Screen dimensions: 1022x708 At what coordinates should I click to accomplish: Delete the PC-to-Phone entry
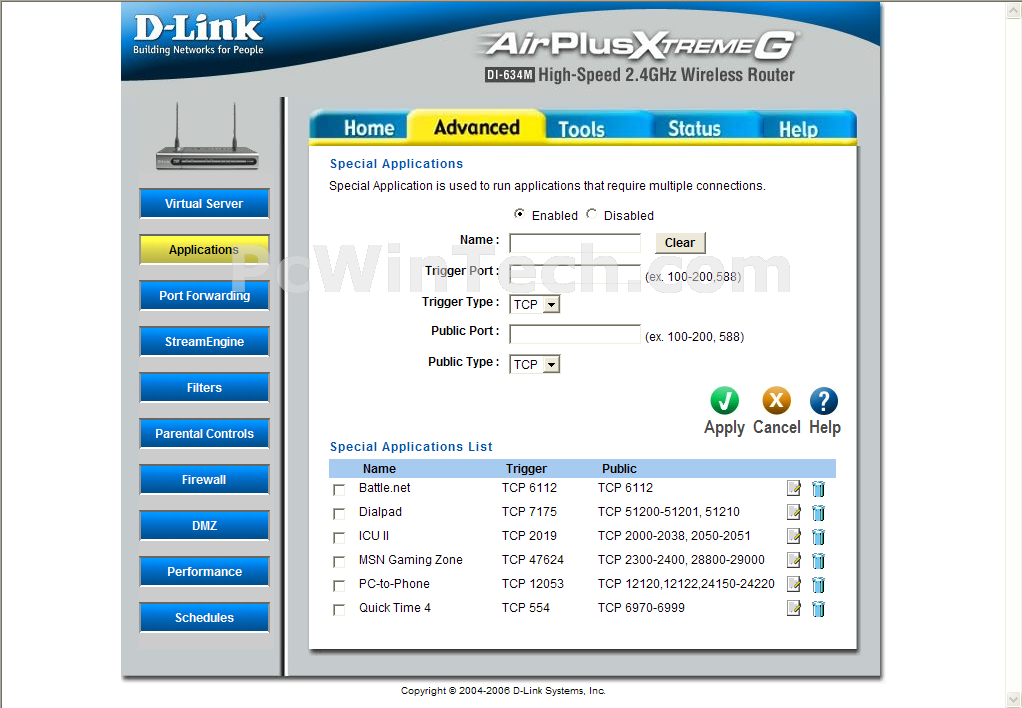click(819, 585)
